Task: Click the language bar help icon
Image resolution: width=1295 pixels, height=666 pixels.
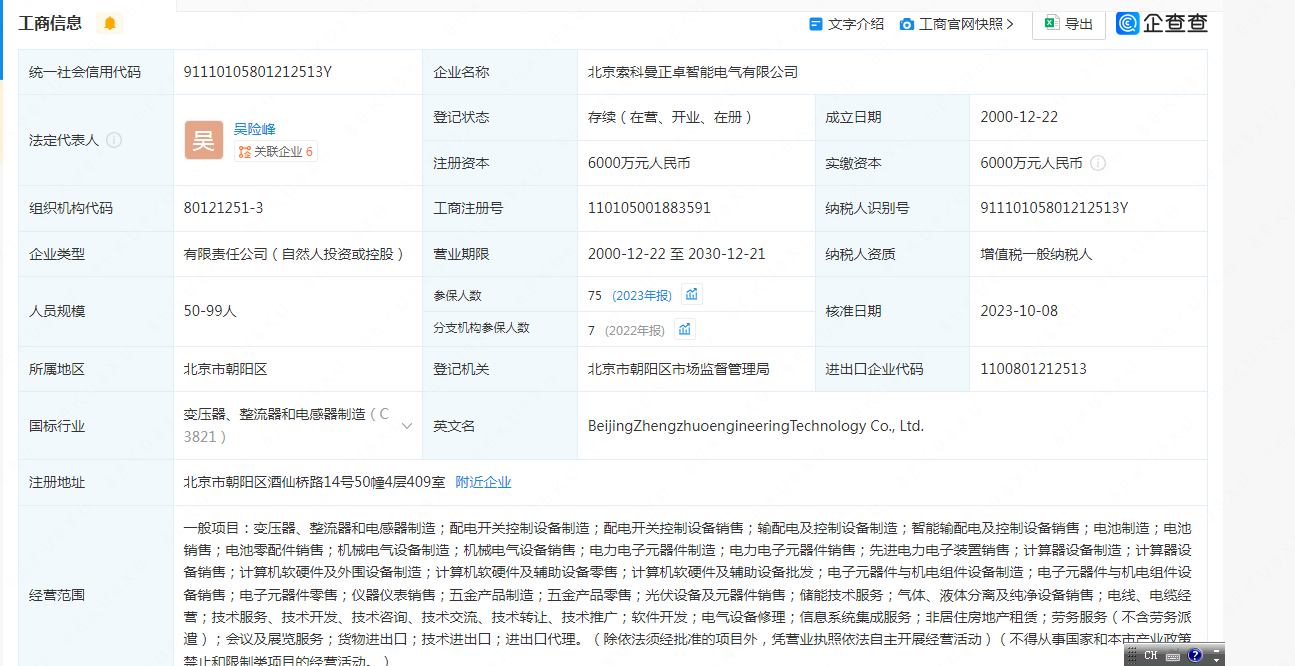Action: pos(1195,656)
